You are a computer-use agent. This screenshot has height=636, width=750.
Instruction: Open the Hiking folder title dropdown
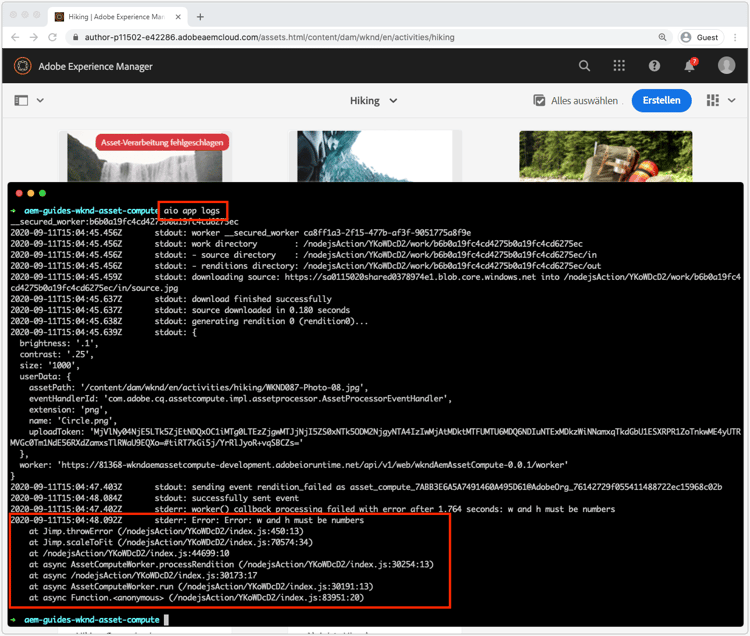pyautogui.click(x=373, y=100)
